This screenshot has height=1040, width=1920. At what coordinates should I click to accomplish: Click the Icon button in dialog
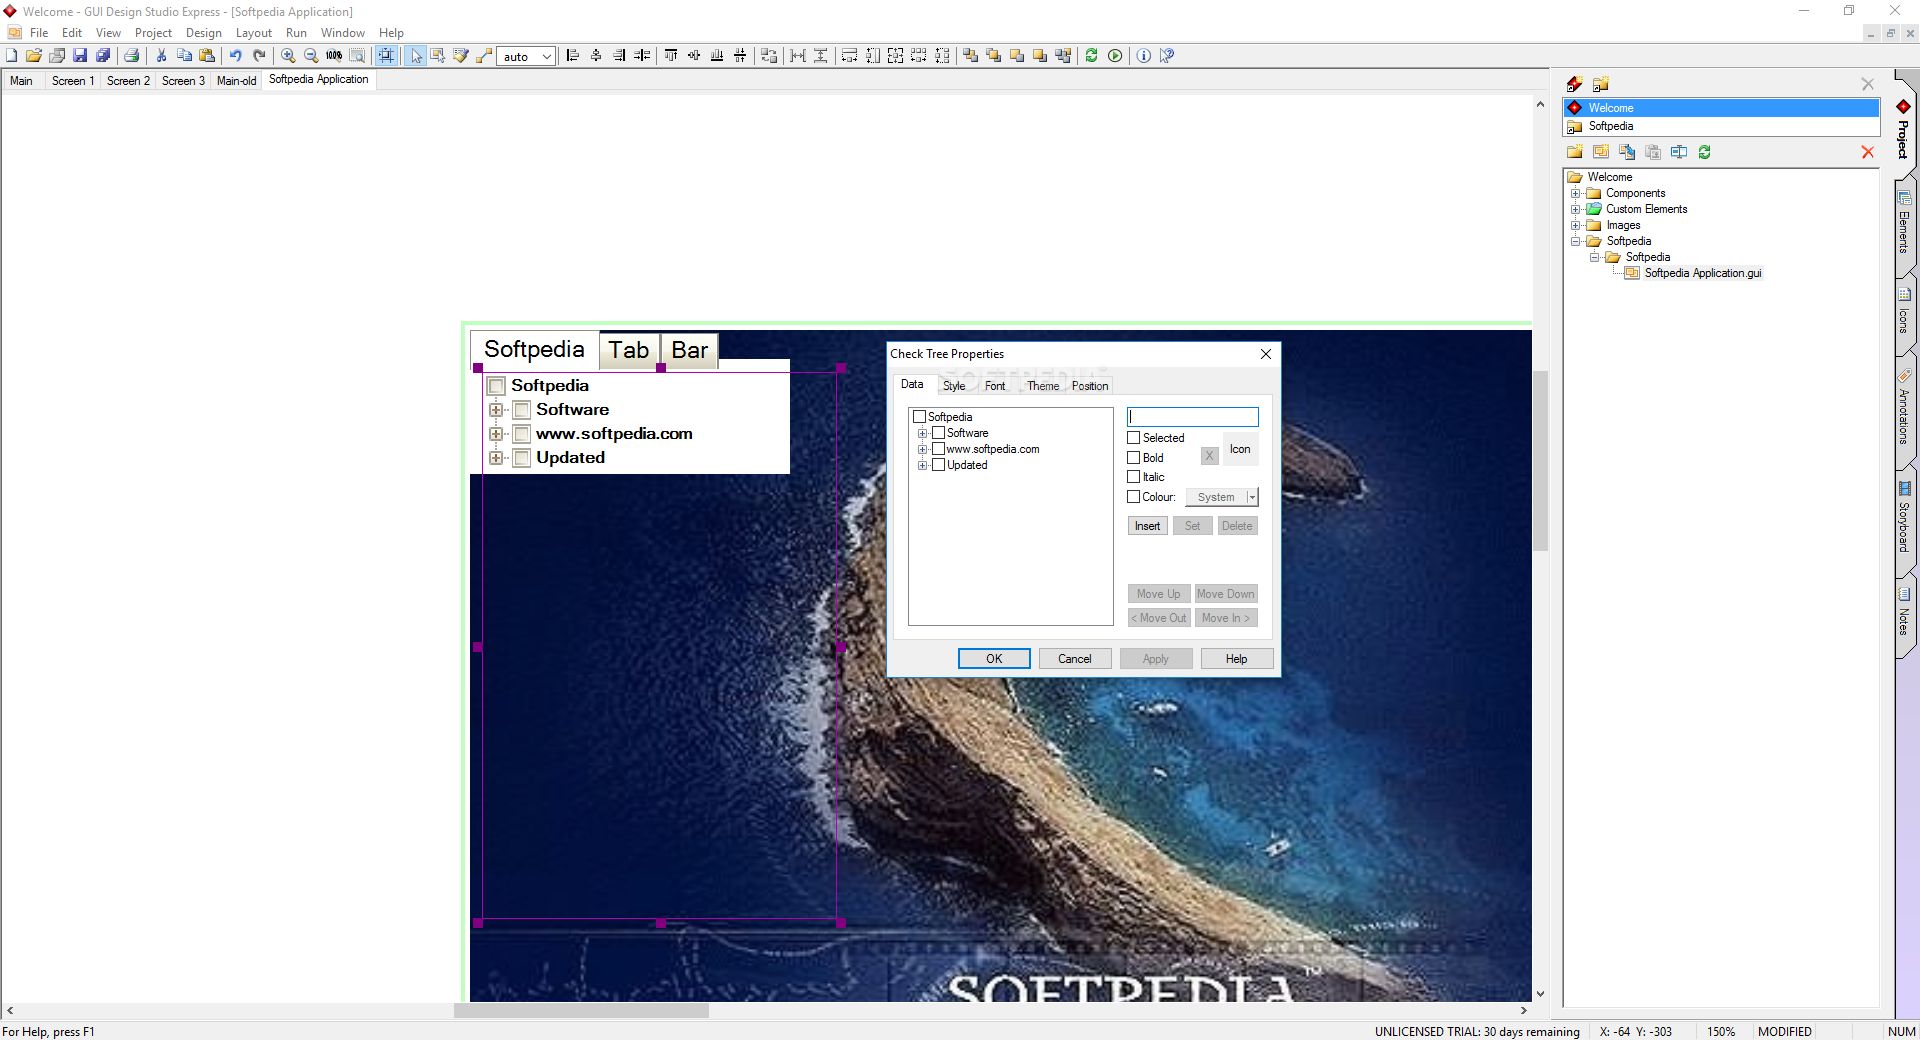(x=1240, y=449)
